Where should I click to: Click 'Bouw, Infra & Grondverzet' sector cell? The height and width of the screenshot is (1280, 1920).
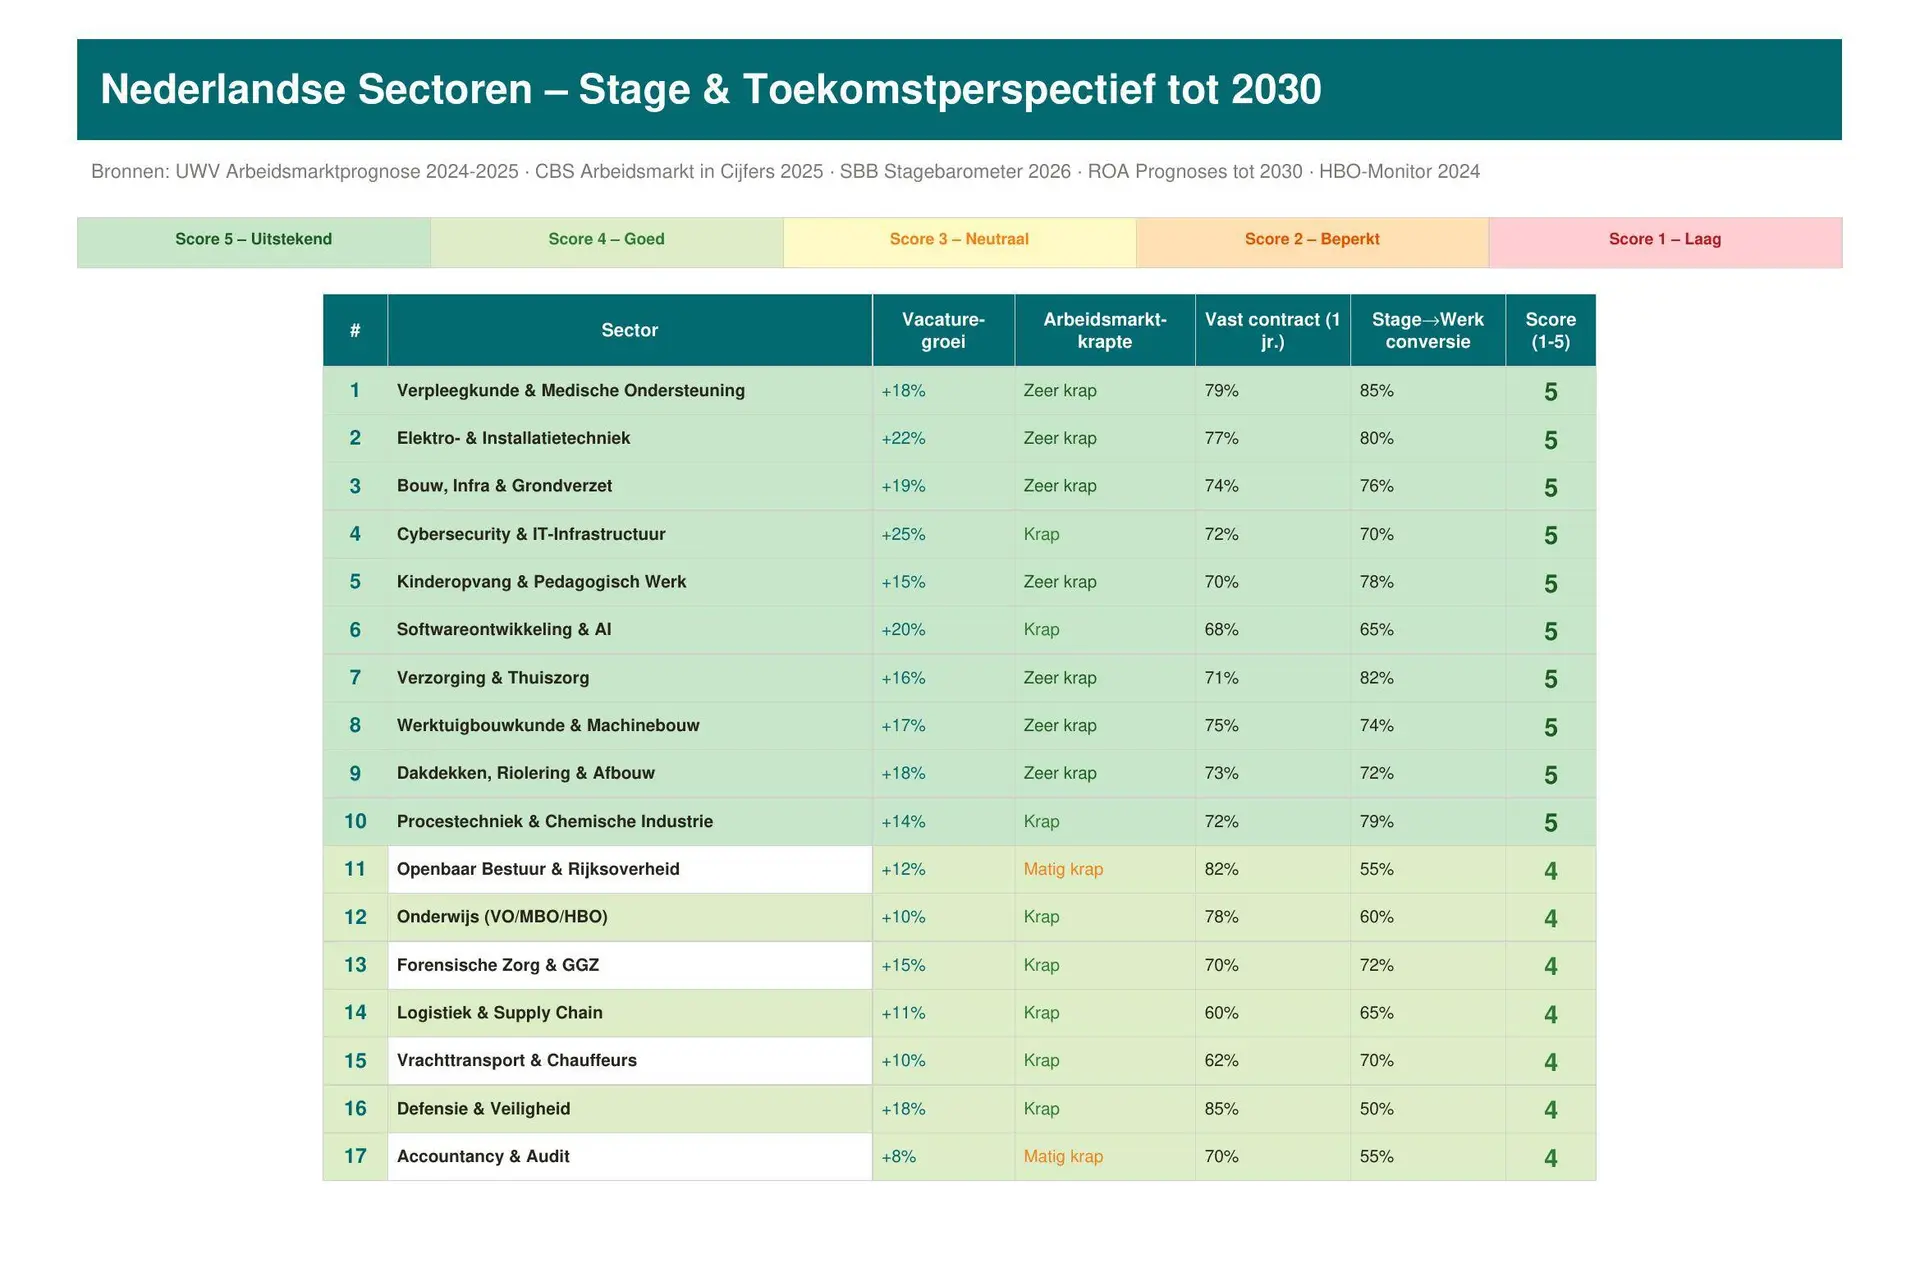[630, 486]
